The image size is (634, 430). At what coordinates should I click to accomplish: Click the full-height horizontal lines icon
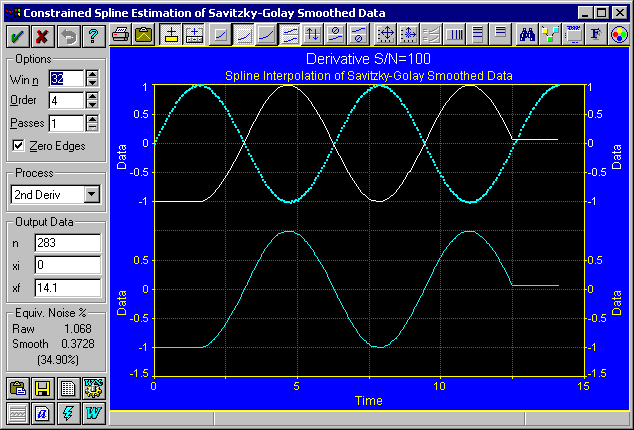[x=478, y=35]
